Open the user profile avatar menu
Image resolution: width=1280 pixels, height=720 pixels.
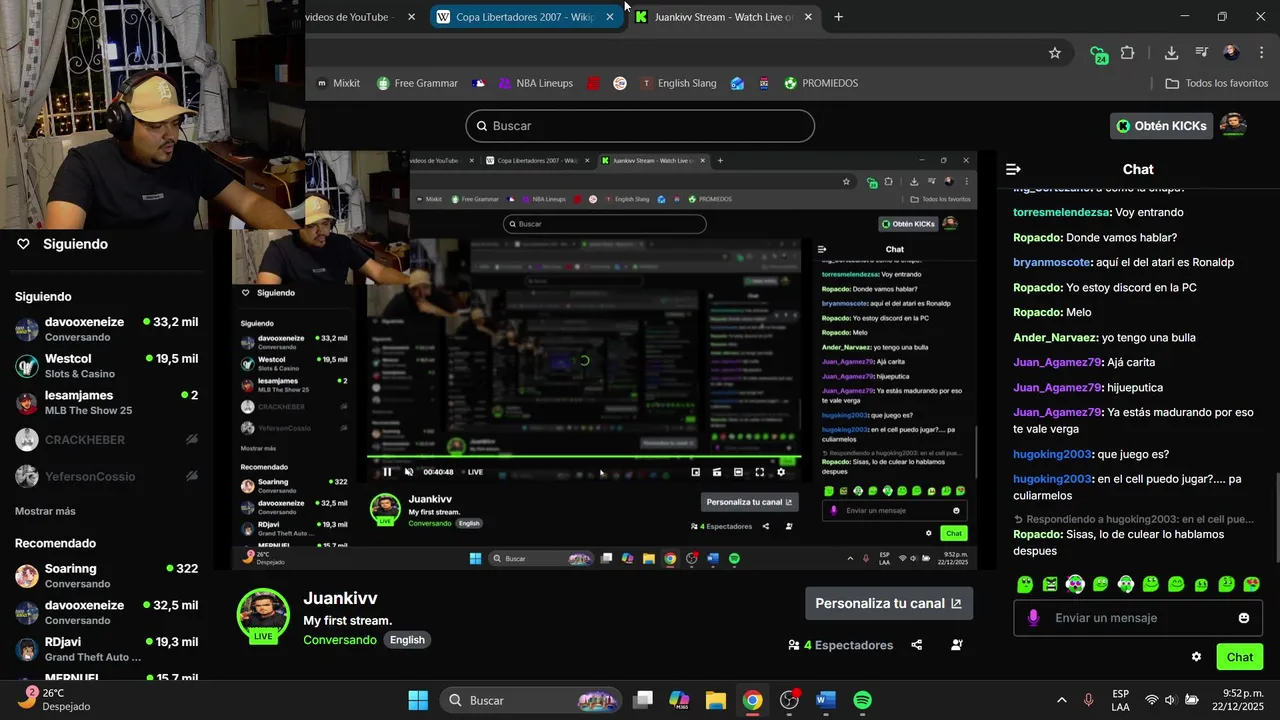tap(1234, 125)
